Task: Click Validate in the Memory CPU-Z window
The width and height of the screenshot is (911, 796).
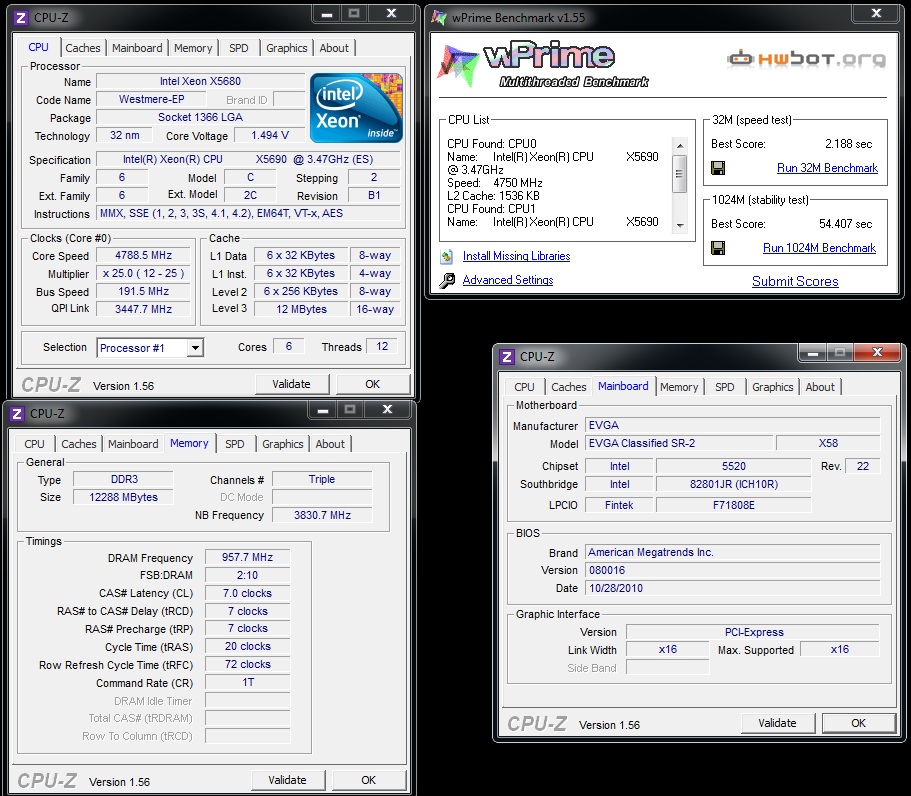Action: click(288, 780)
